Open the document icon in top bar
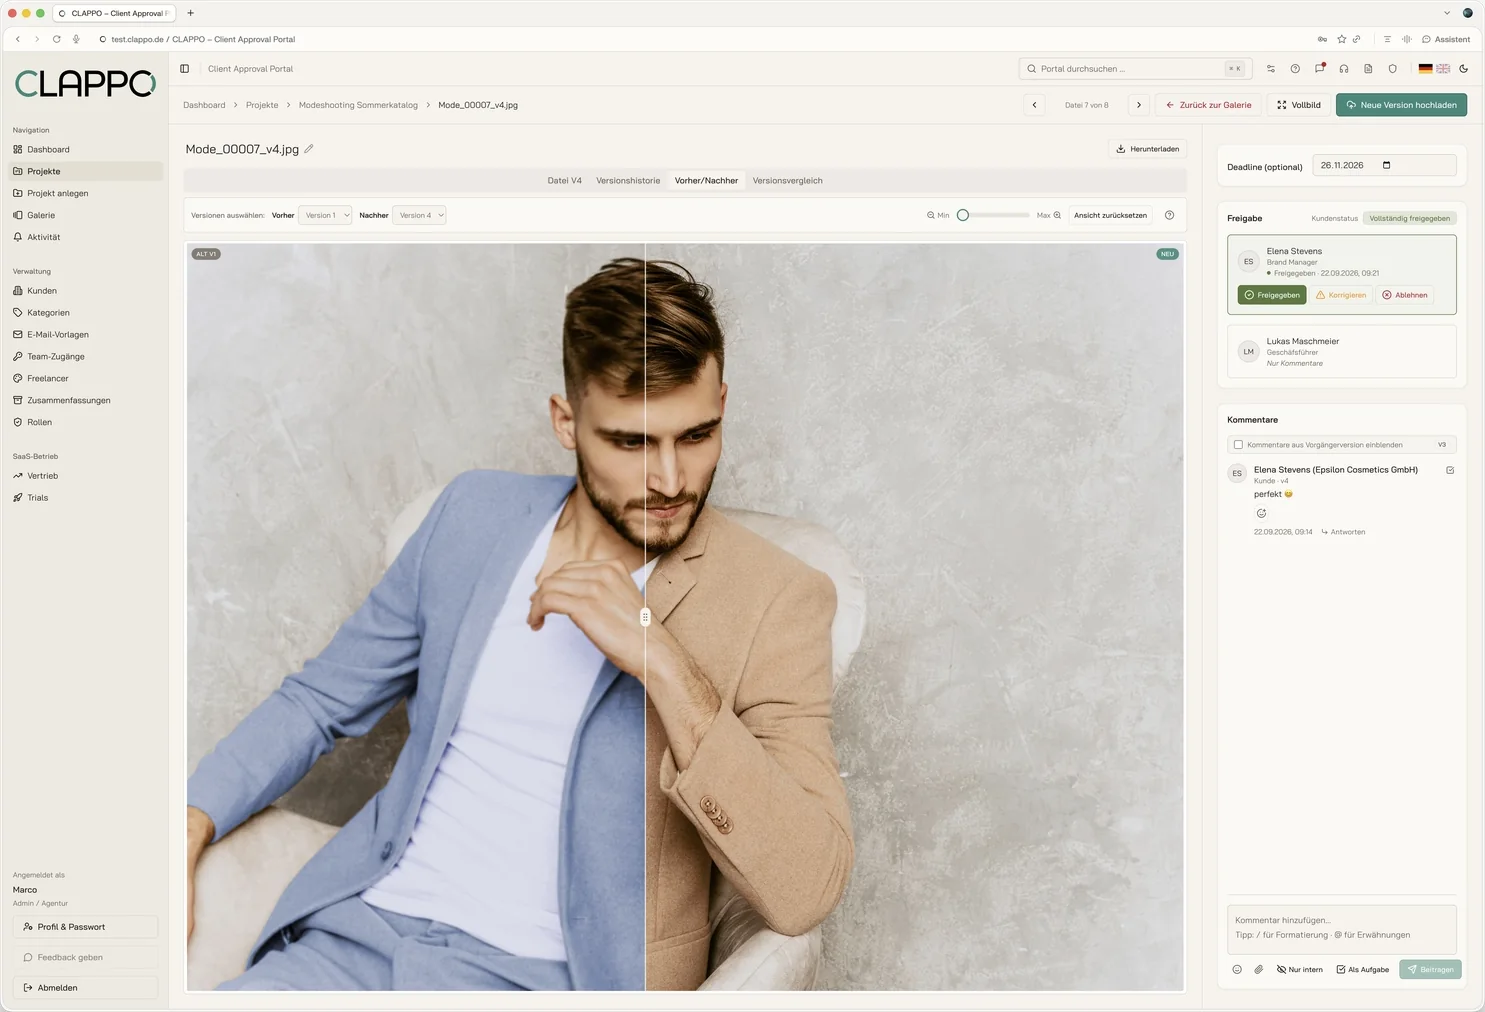The width and height of the screenshot is (1485, 1012). 1368,69
